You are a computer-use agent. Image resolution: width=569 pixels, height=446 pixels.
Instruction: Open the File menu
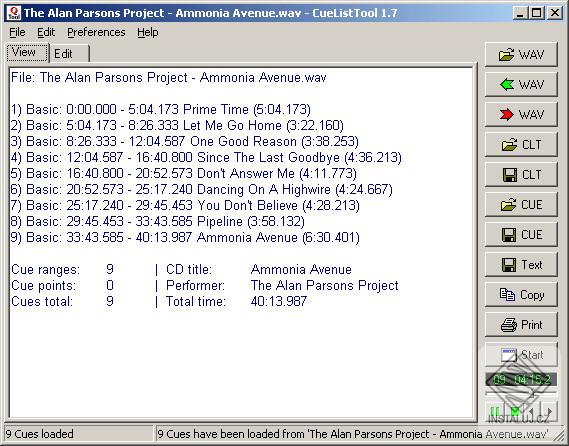pos(17,32)
